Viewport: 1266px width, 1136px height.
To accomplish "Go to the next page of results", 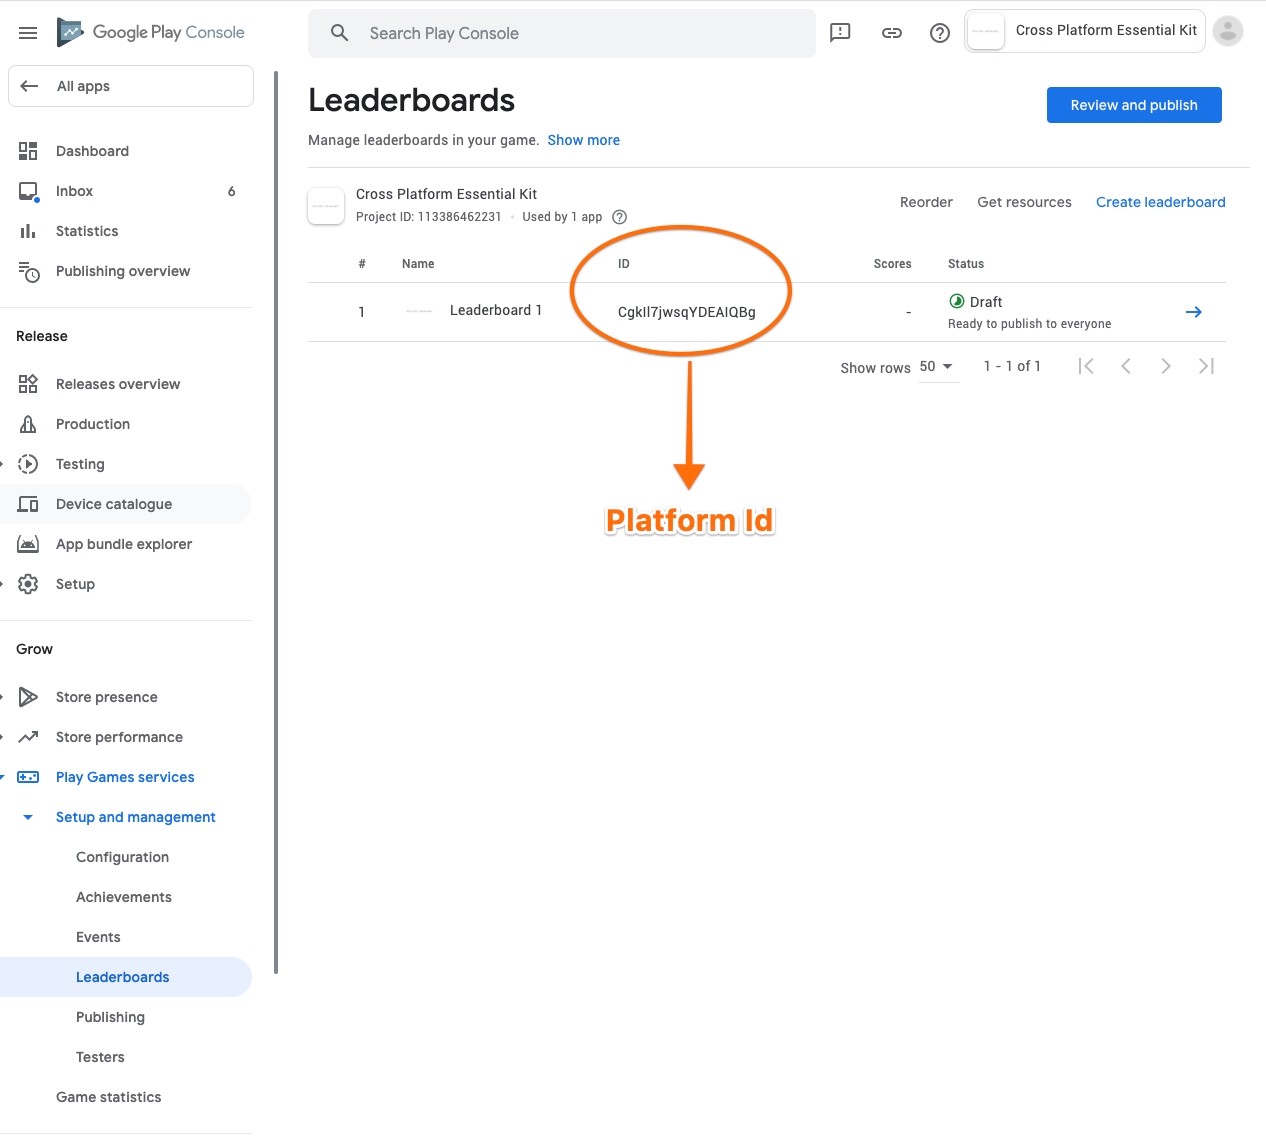I will pos(1166,366).
